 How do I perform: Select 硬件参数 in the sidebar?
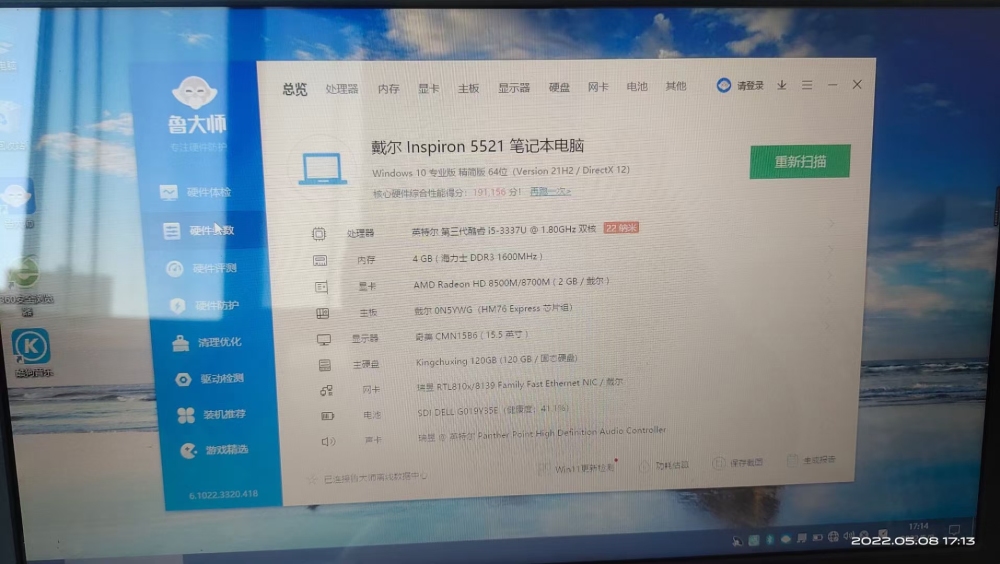198,230
